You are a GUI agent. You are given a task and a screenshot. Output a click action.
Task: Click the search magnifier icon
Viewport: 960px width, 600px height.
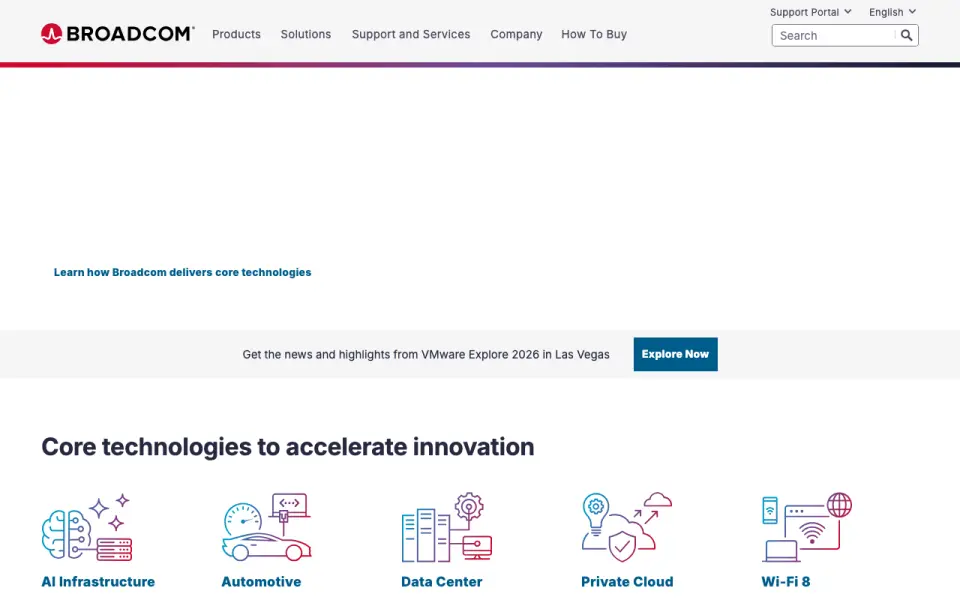pyautogui.click(x=907, y=36)
